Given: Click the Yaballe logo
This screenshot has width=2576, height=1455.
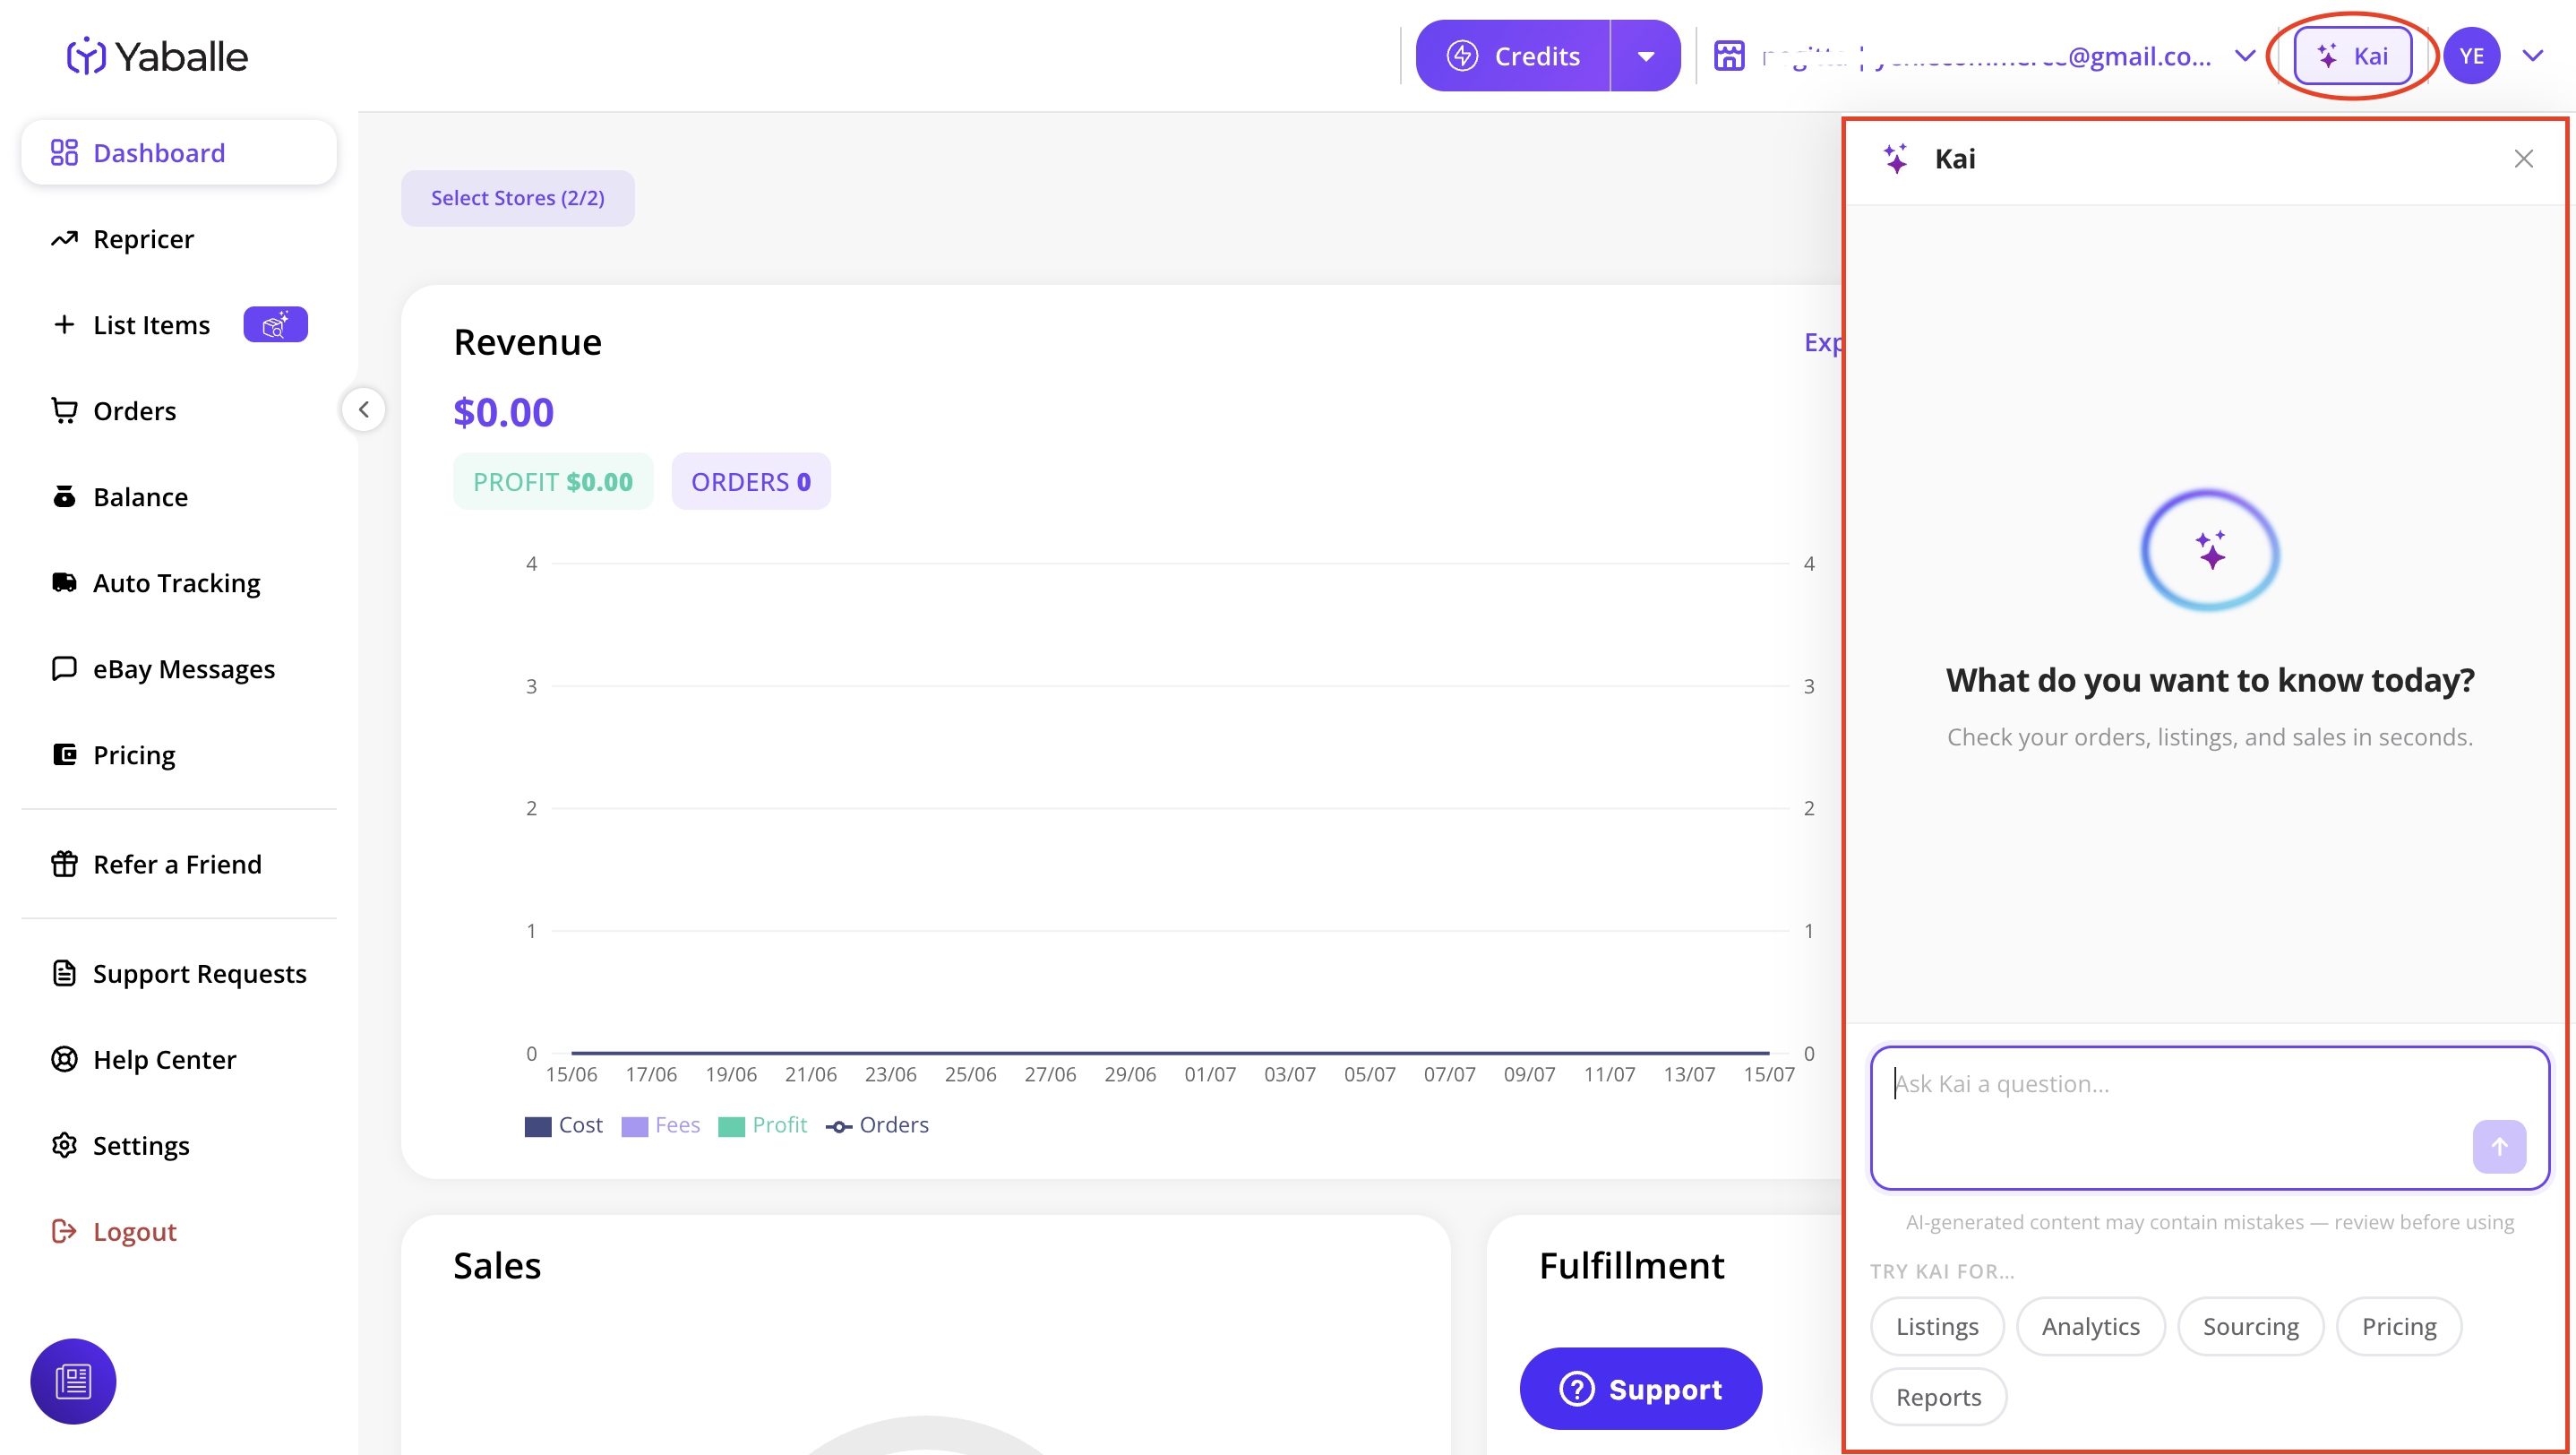Looking at the screenshot, I should coord(157,56).
